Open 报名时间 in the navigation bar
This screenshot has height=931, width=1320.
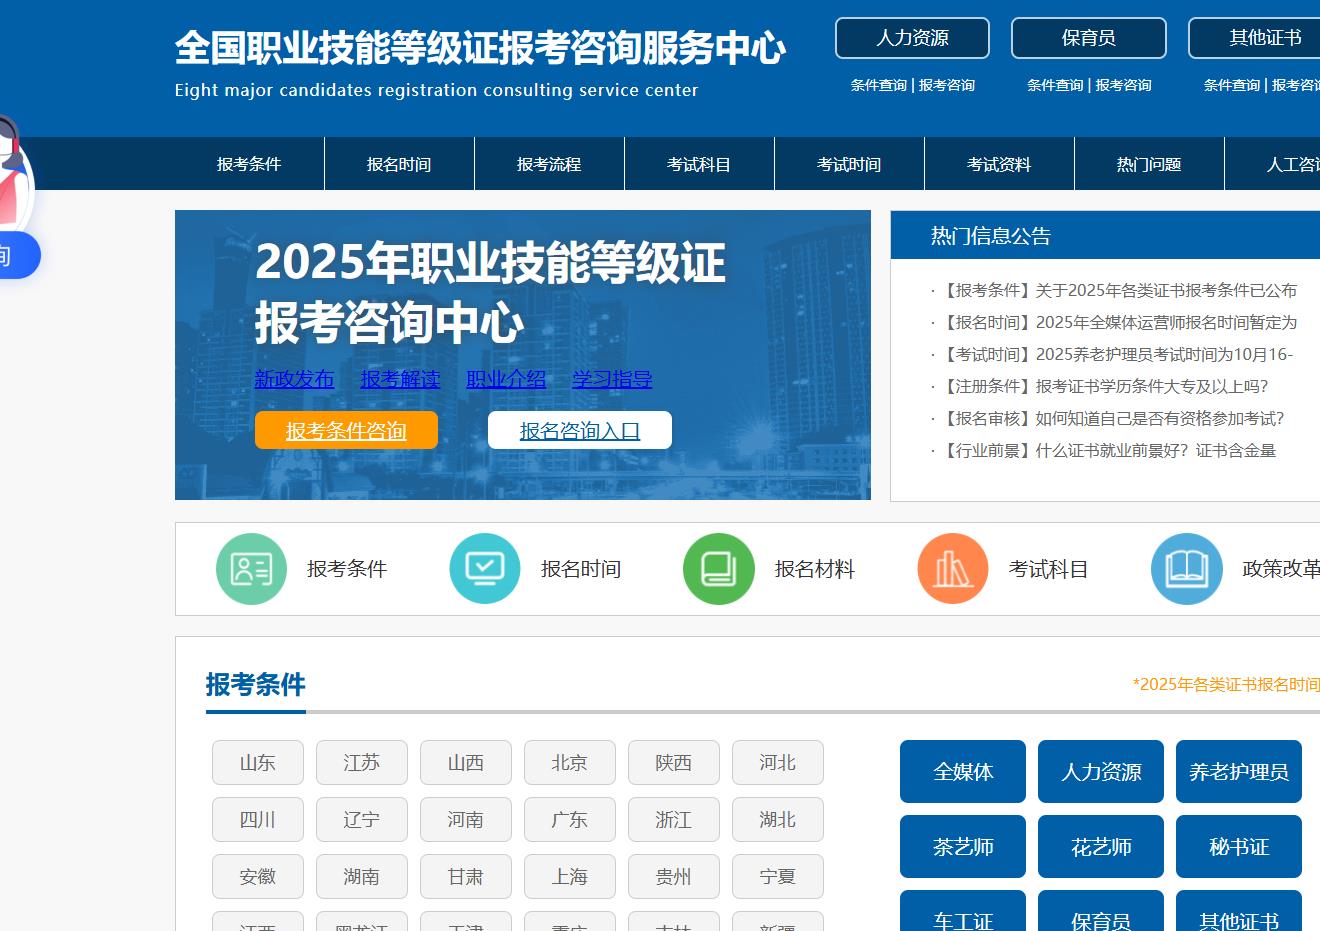[x=399, y=164]
